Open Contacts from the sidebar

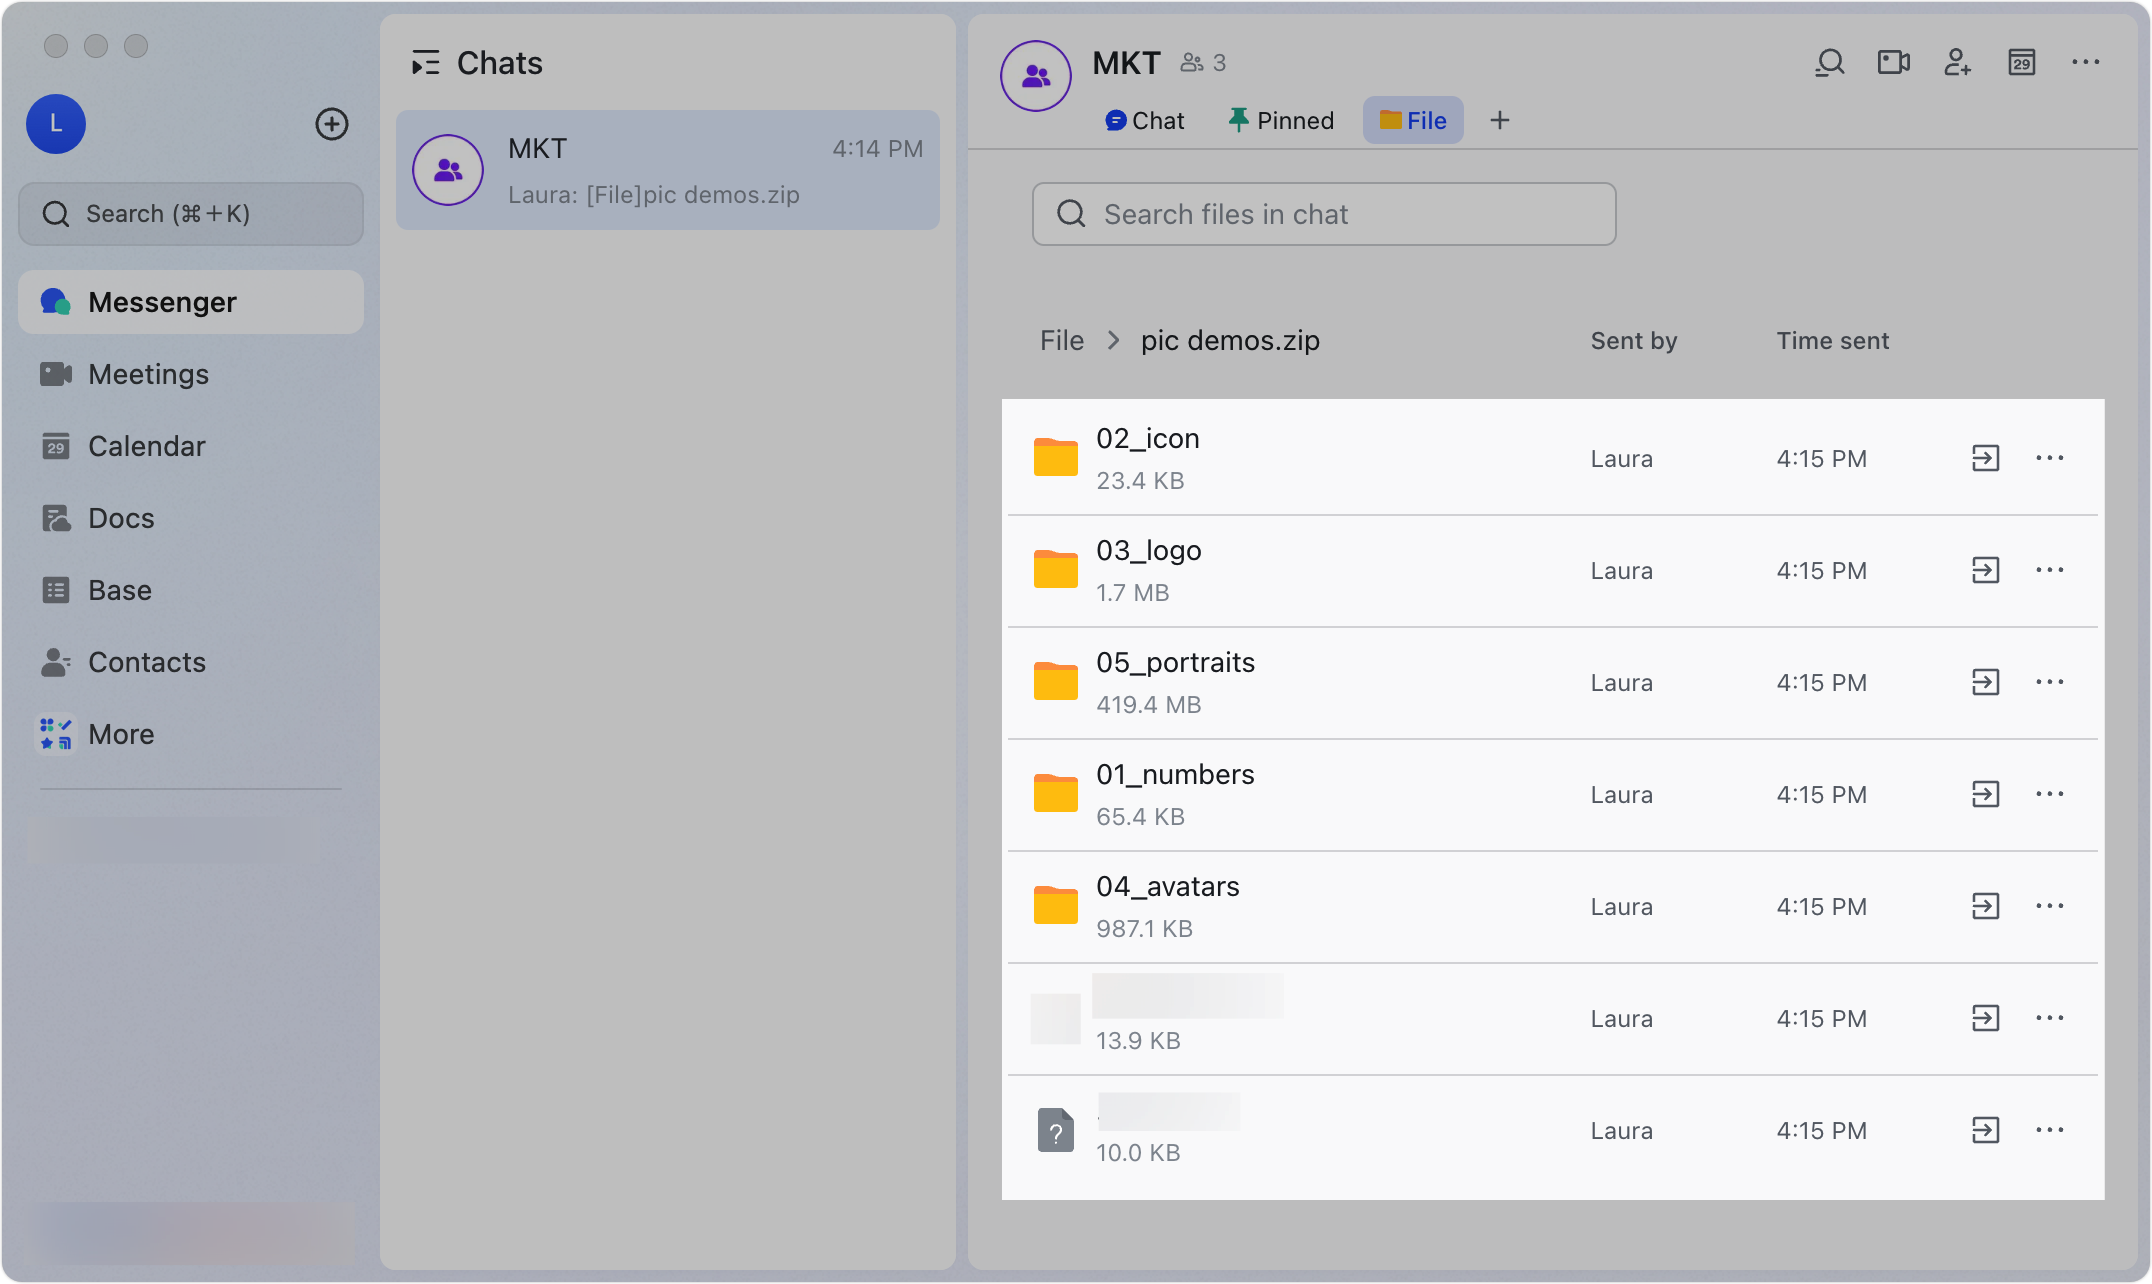147,662
